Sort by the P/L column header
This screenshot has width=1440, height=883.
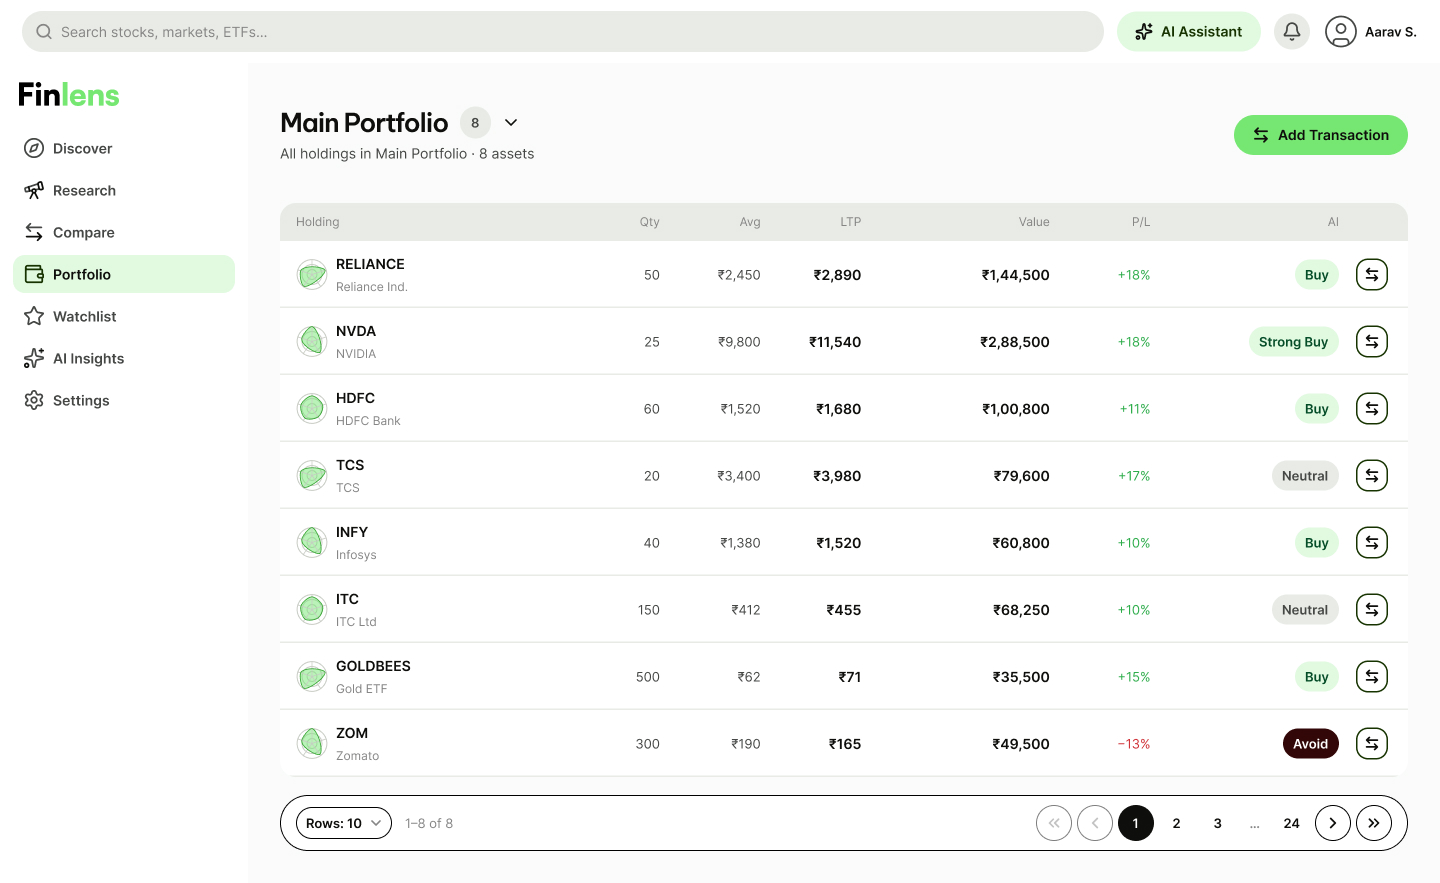[1141, 222]
